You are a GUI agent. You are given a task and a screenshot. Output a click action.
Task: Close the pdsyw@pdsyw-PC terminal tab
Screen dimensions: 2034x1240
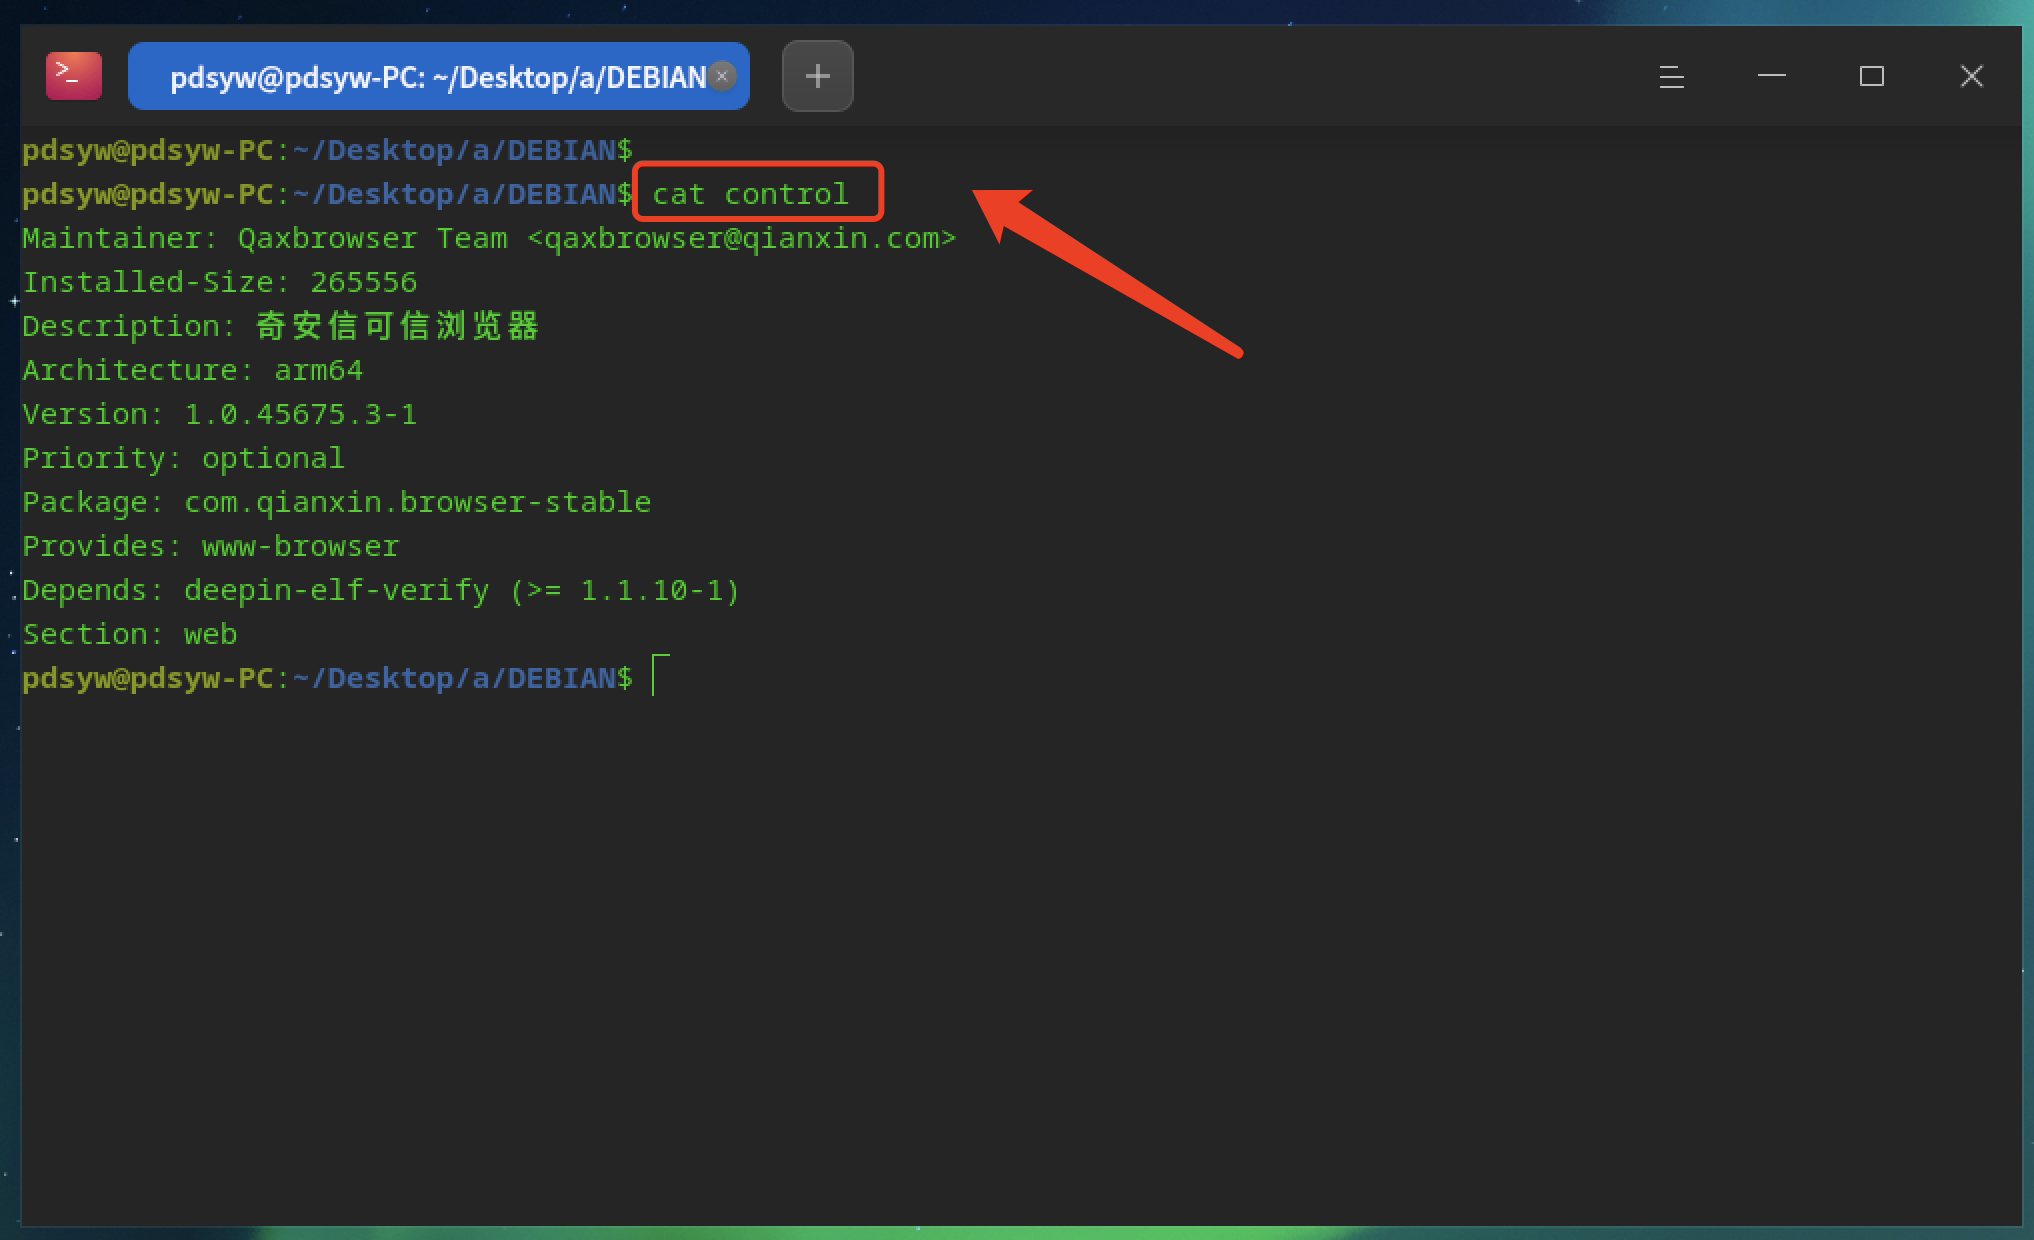(x=722, y=76)
